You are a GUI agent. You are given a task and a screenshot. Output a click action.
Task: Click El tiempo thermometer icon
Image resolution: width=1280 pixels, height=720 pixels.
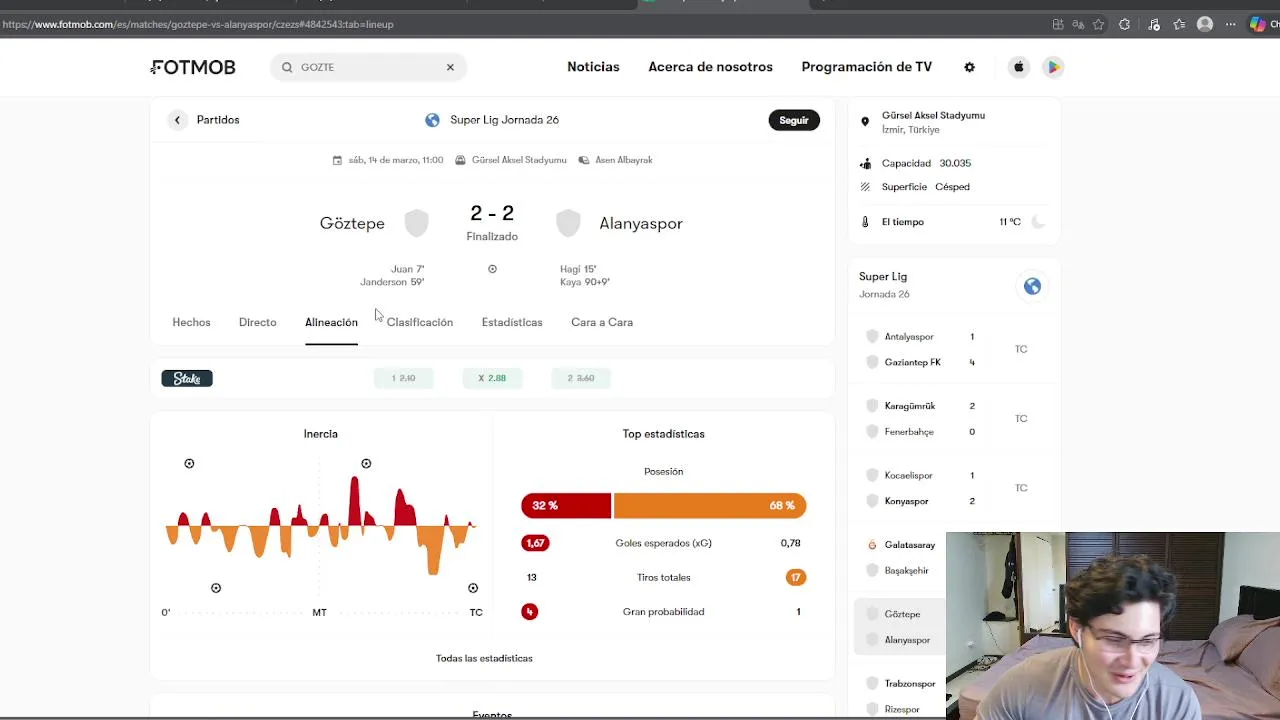tap(865, 222)
